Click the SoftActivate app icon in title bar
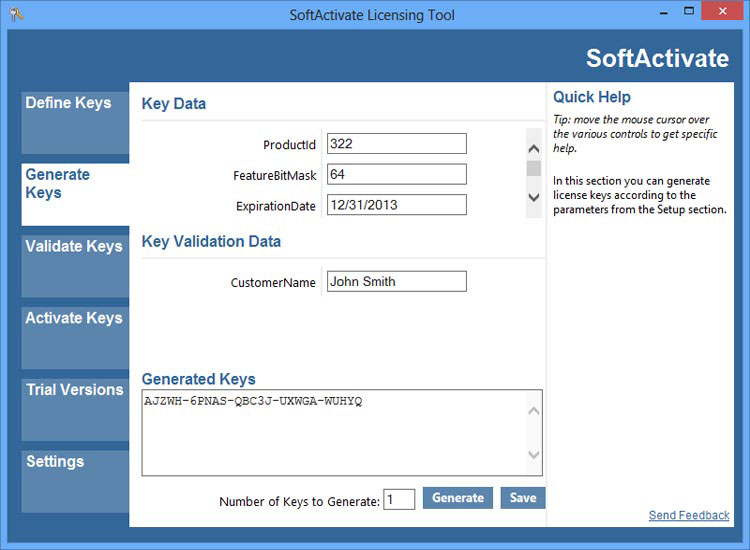 pyautogui.click(x=17, y=14)
